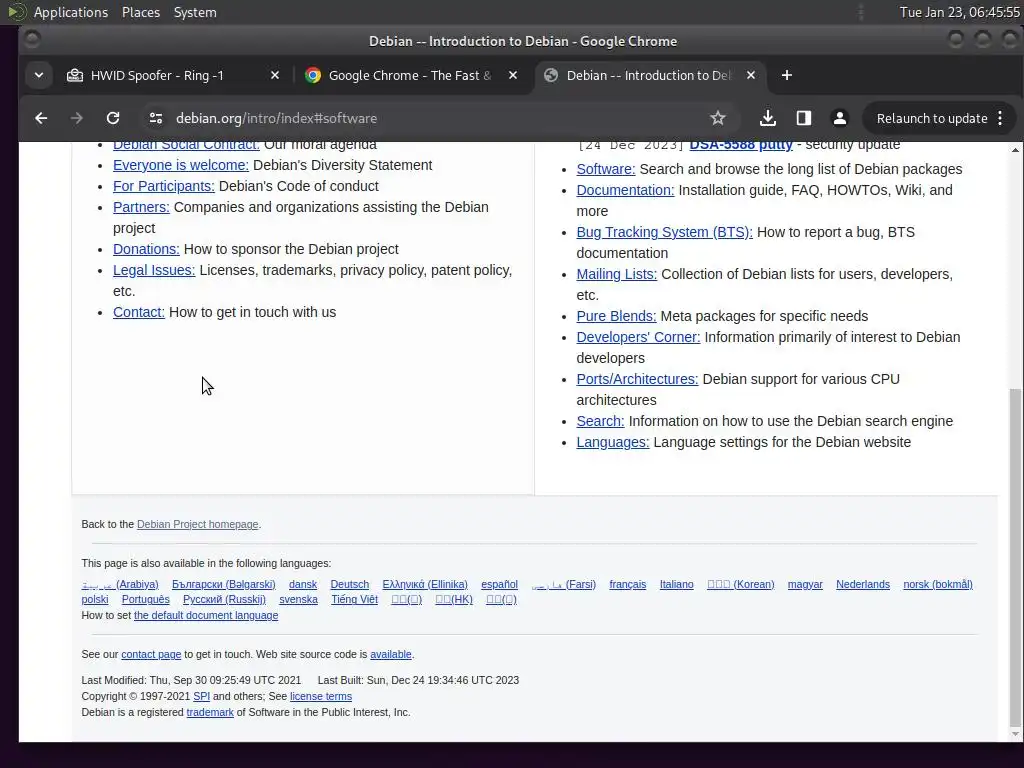Expand the tab search dropdown arrow
Image resolution: width=1024 pixels, height=768 pixels.
click(x=39, y=76)
